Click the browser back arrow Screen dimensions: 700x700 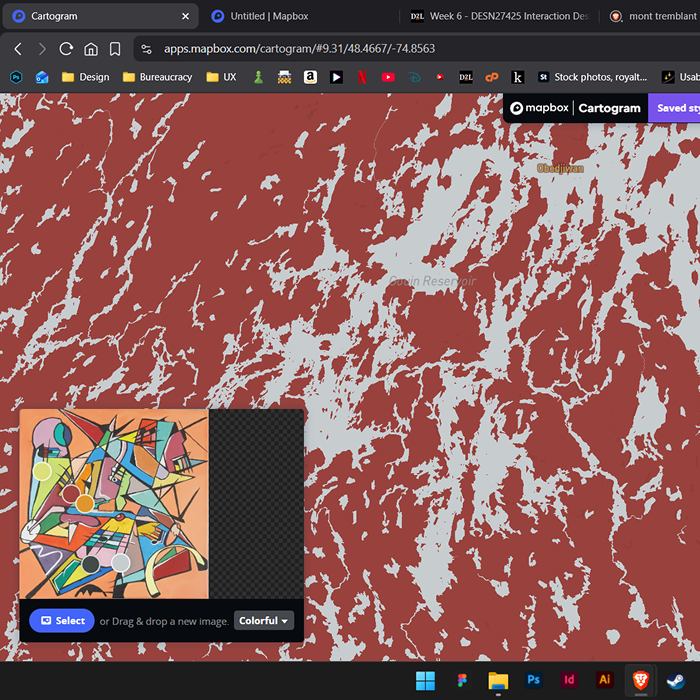(x=18, y=49)
